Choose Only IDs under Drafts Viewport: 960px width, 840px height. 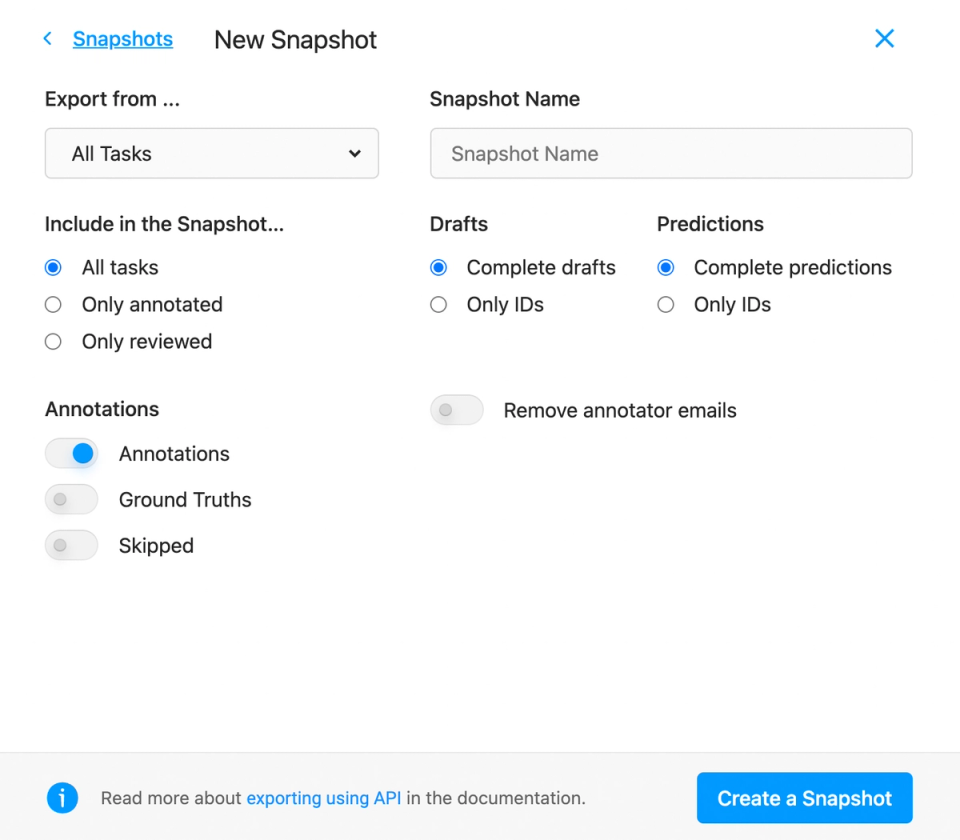tap(438, 304)
